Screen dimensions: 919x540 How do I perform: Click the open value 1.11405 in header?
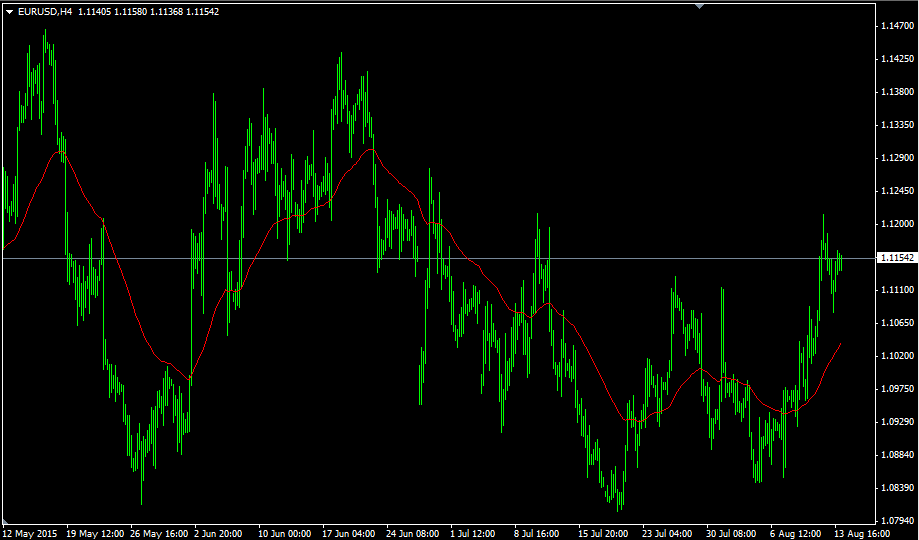(94, 12)
